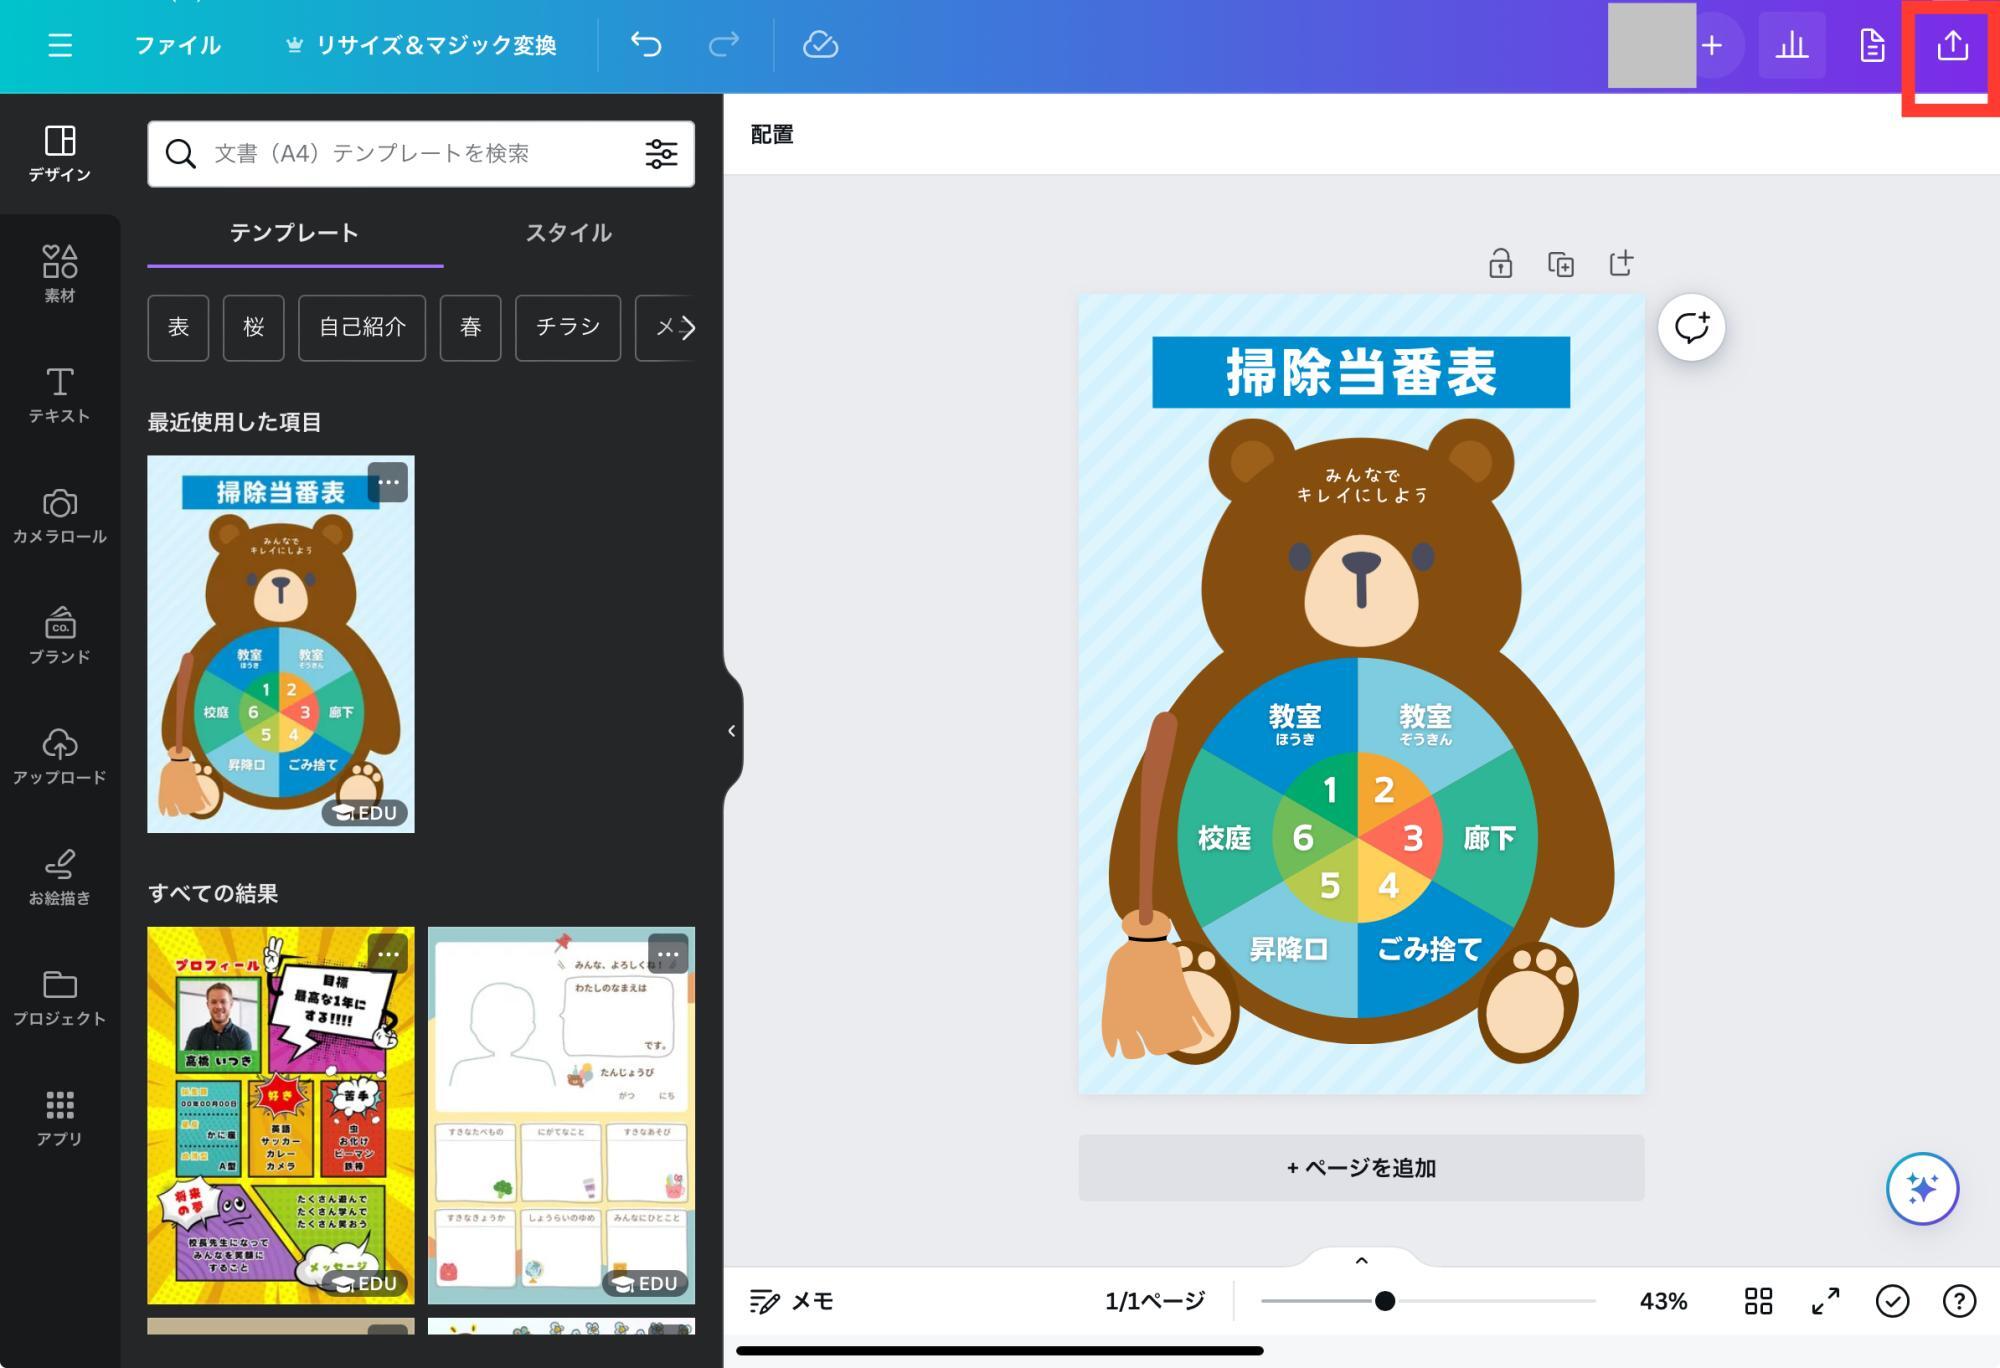Open the 素材 elements panel
The height and width of the screenshot is (1368, 2000).
(x=60, y=274)
